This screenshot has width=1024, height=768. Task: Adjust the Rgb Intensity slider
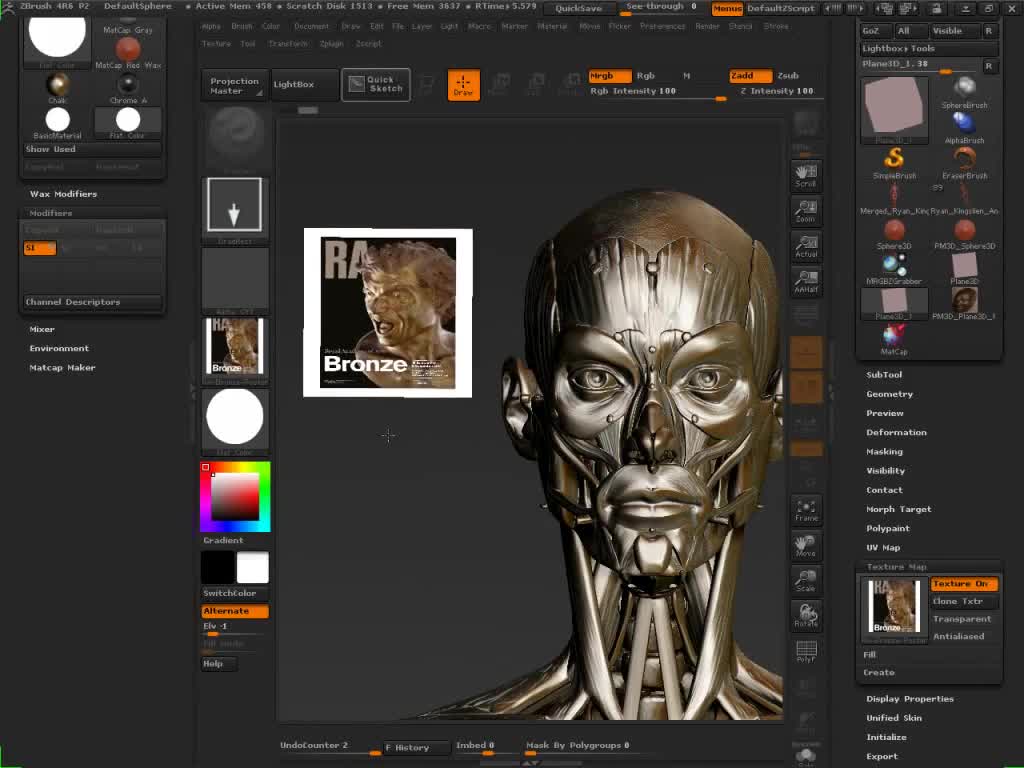(x=658, y=92)
